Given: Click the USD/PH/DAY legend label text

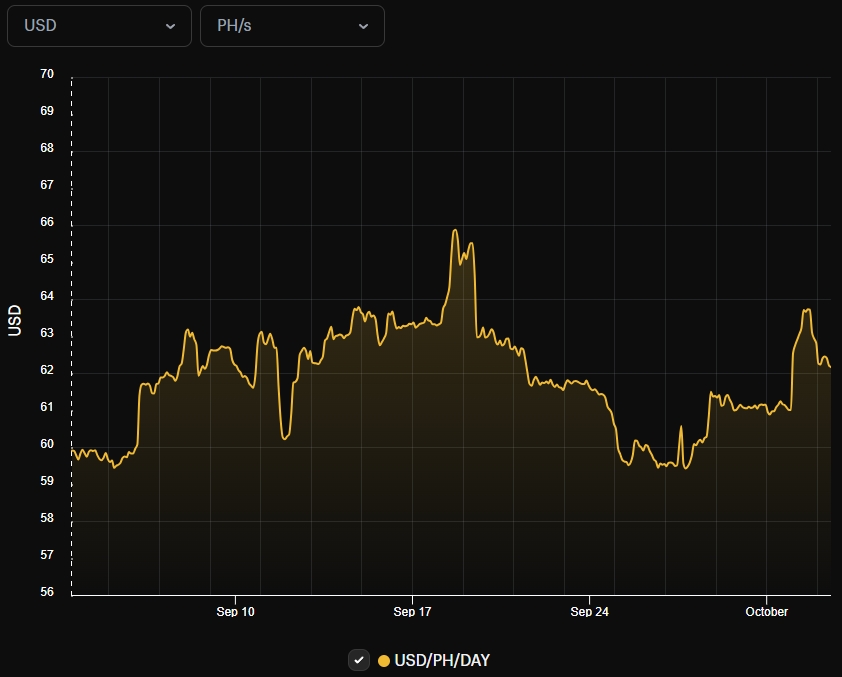Looking at the screenshot, I should coord(442,660).
